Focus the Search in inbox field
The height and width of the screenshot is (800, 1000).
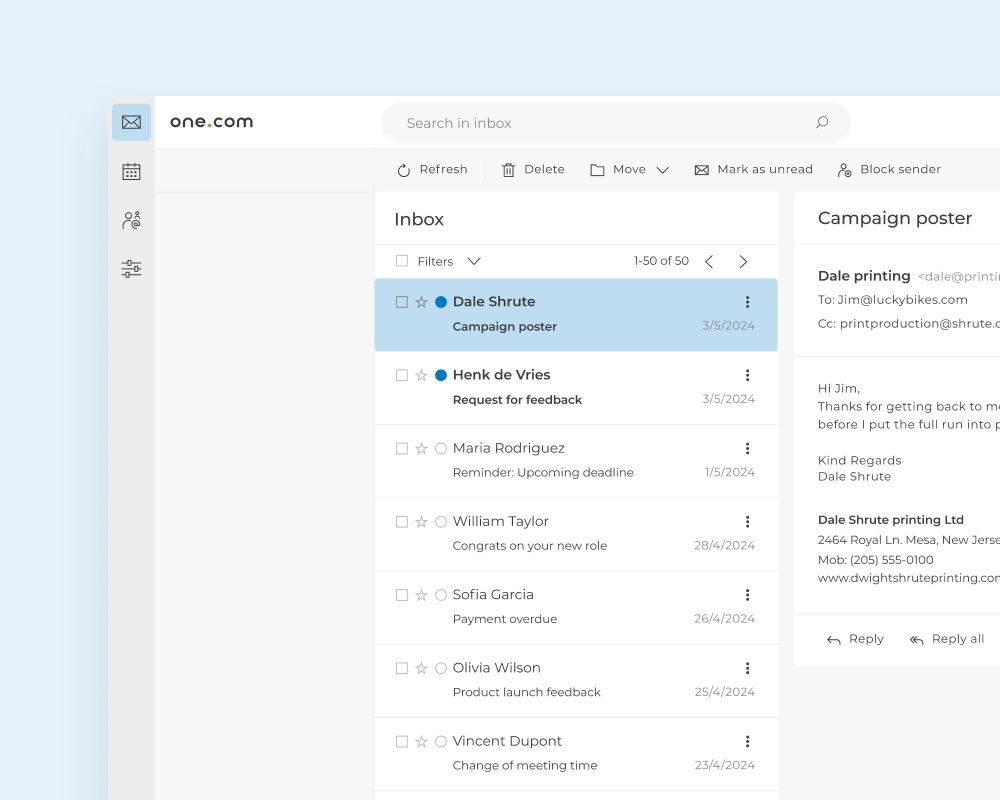point(615,122)
